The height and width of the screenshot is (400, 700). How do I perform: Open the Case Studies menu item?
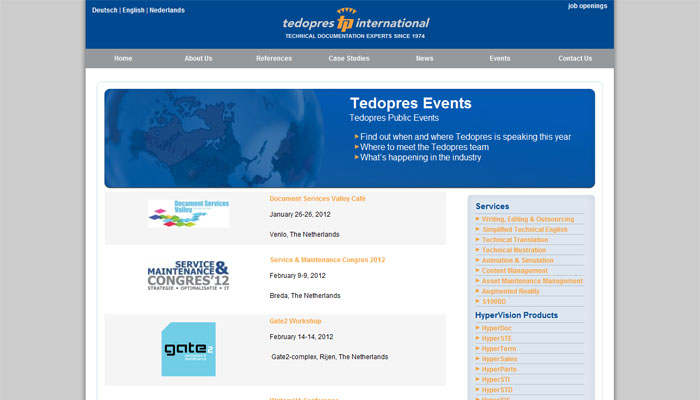349,58
